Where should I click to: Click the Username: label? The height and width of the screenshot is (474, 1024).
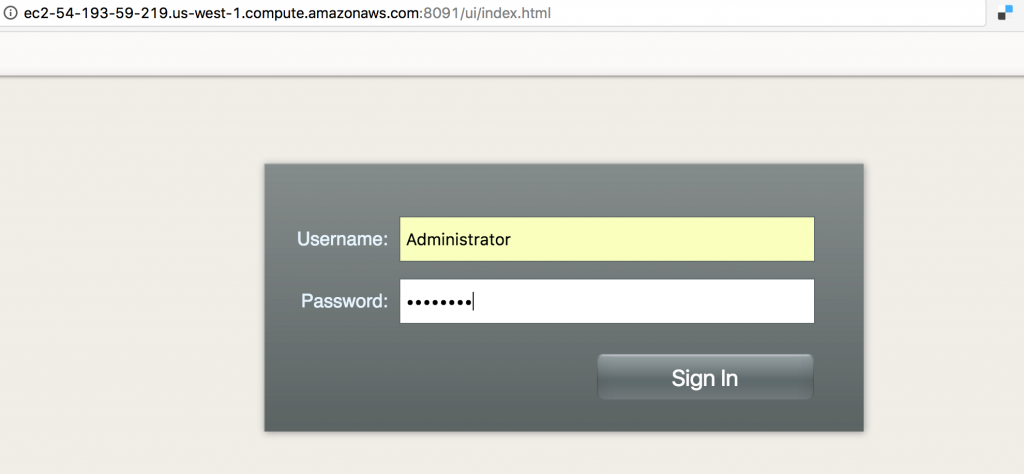pyautogui.click(x=342, y=239)
